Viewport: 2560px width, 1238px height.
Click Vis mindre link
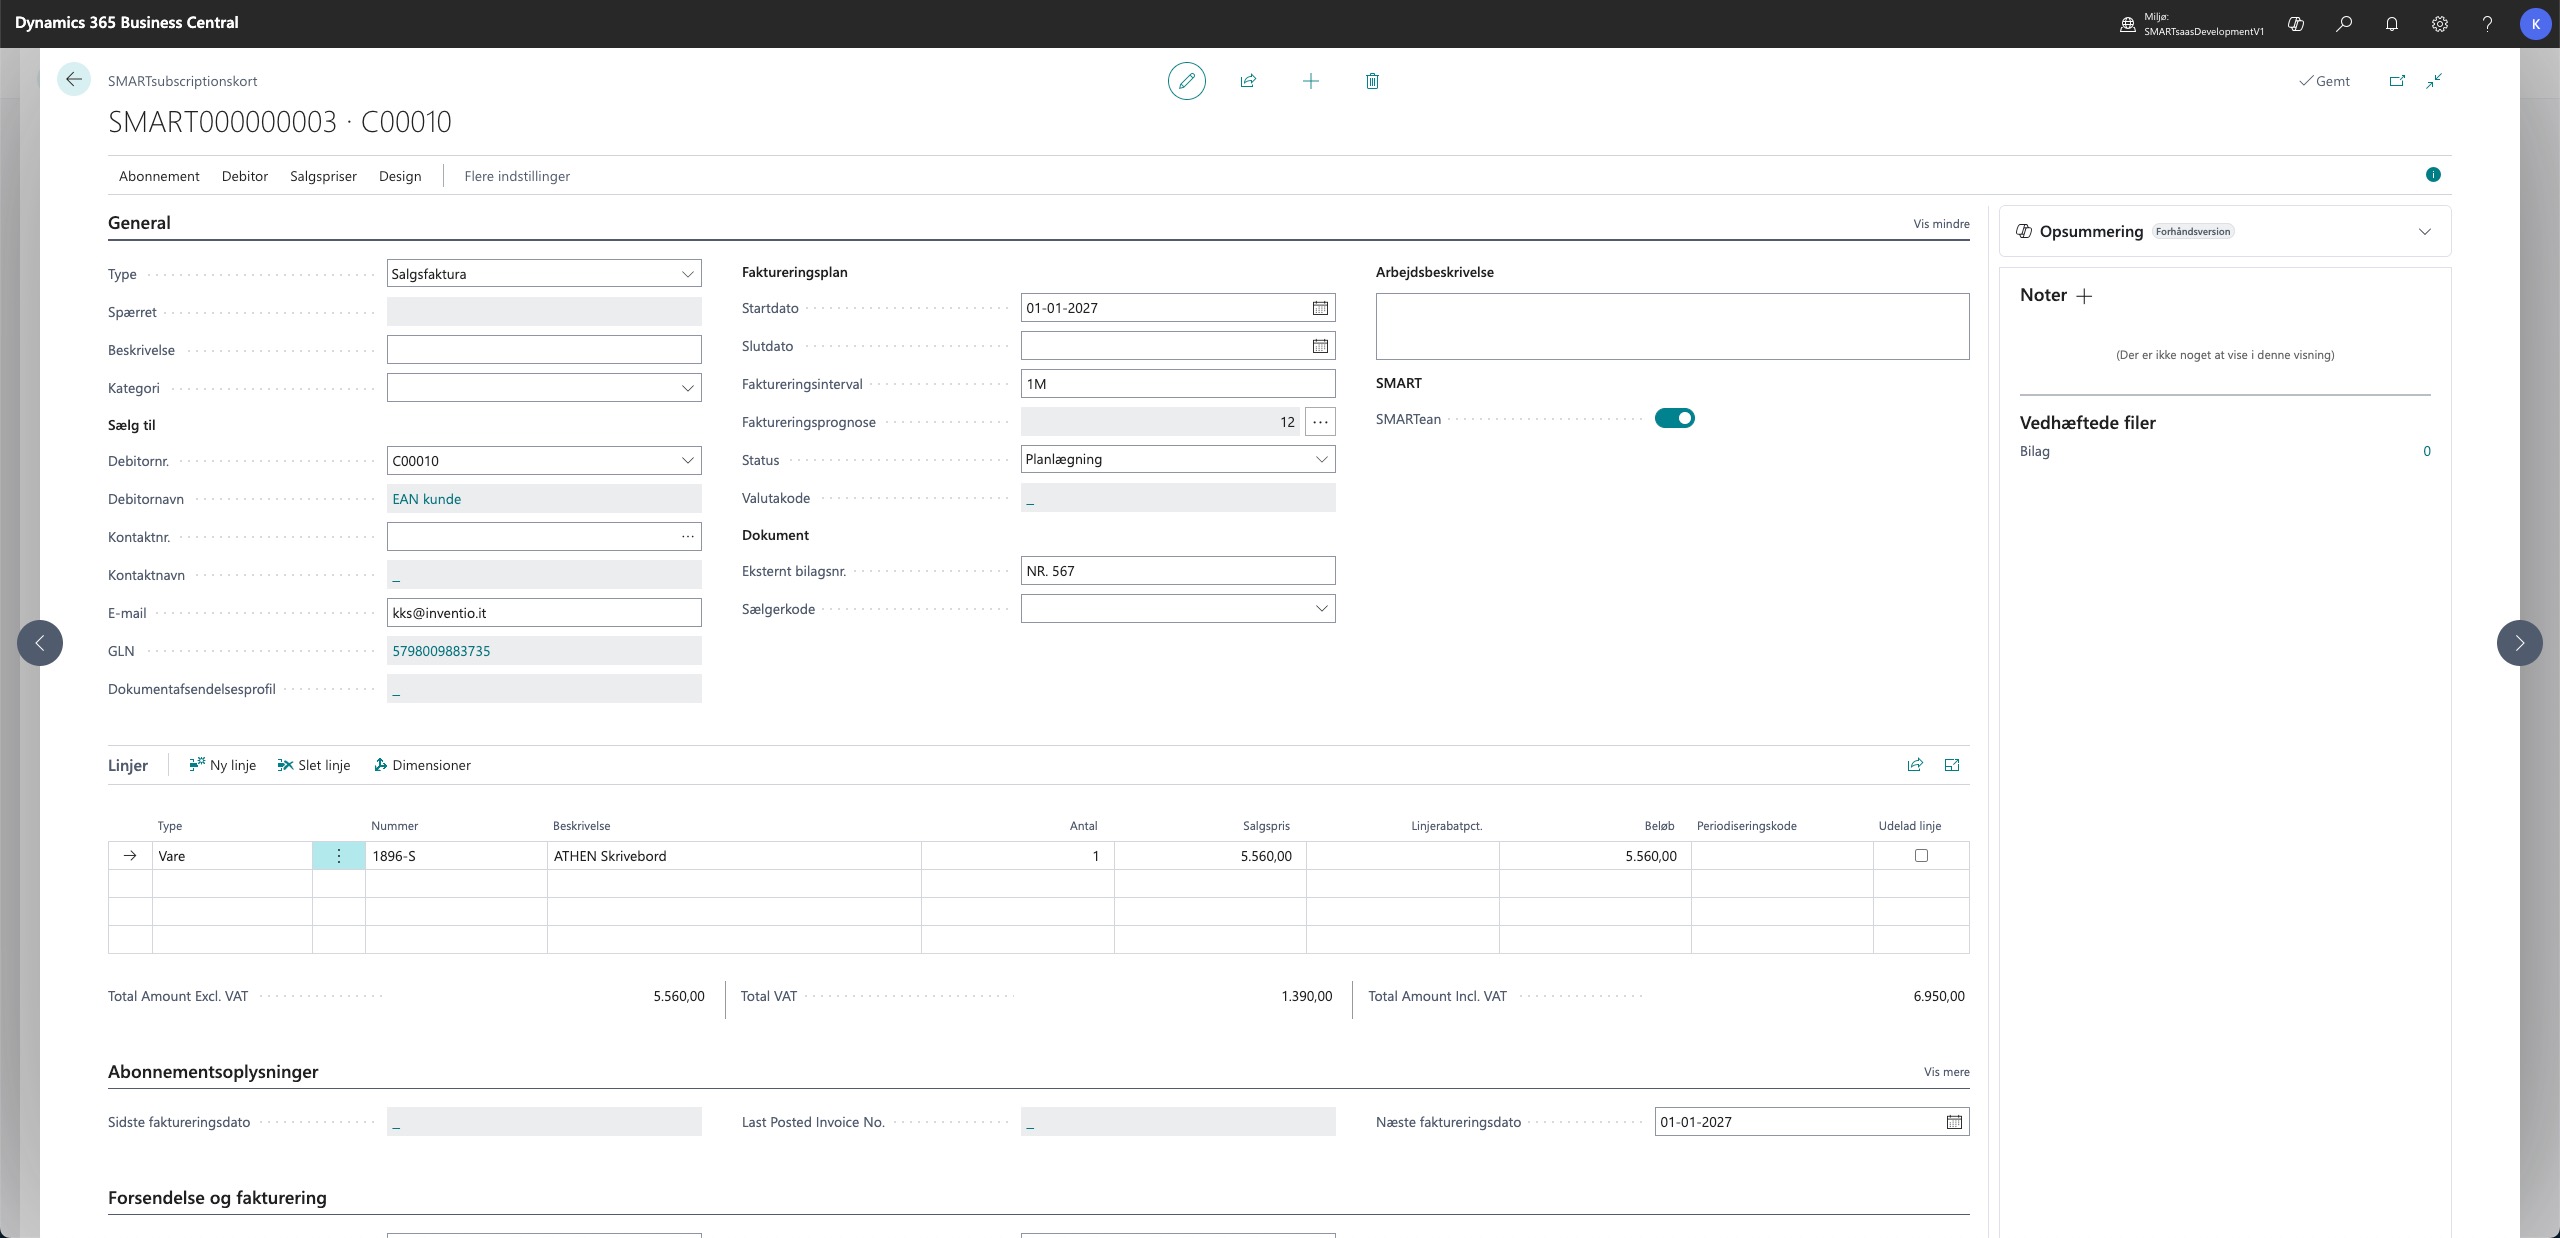[1941, 224]
